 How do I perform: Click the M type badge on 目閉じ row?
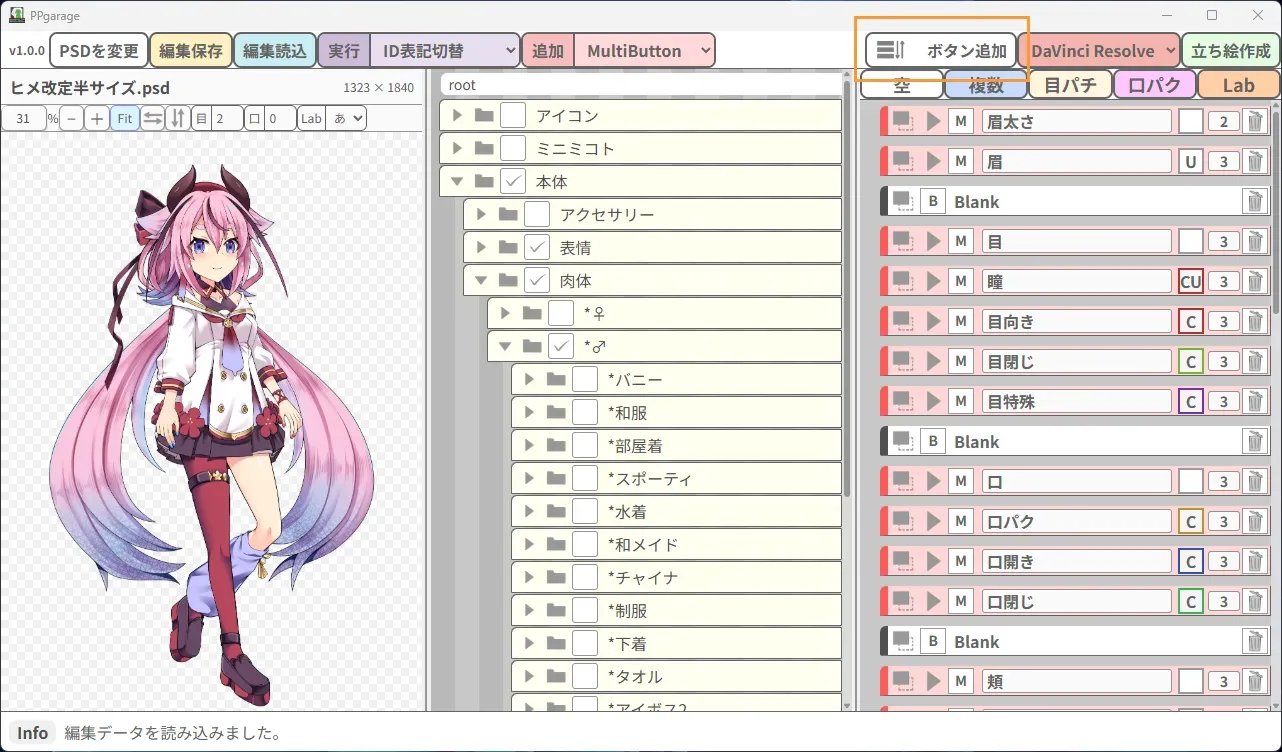[961, 362]
